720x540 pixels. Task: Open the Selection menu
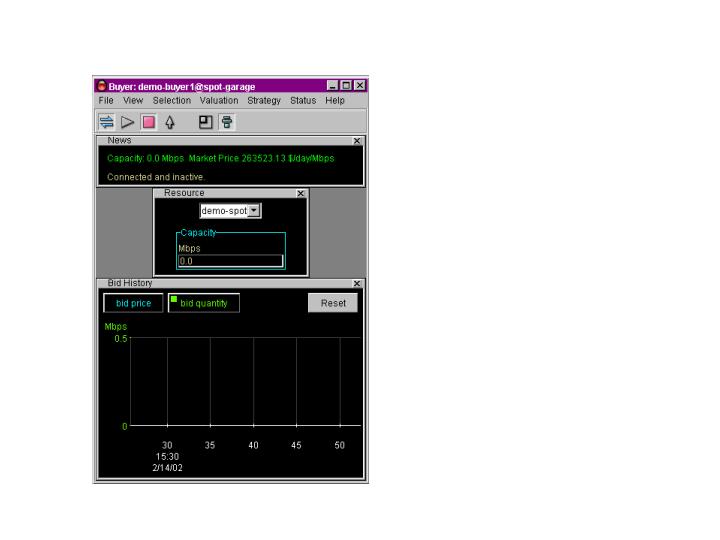(172, 101)
